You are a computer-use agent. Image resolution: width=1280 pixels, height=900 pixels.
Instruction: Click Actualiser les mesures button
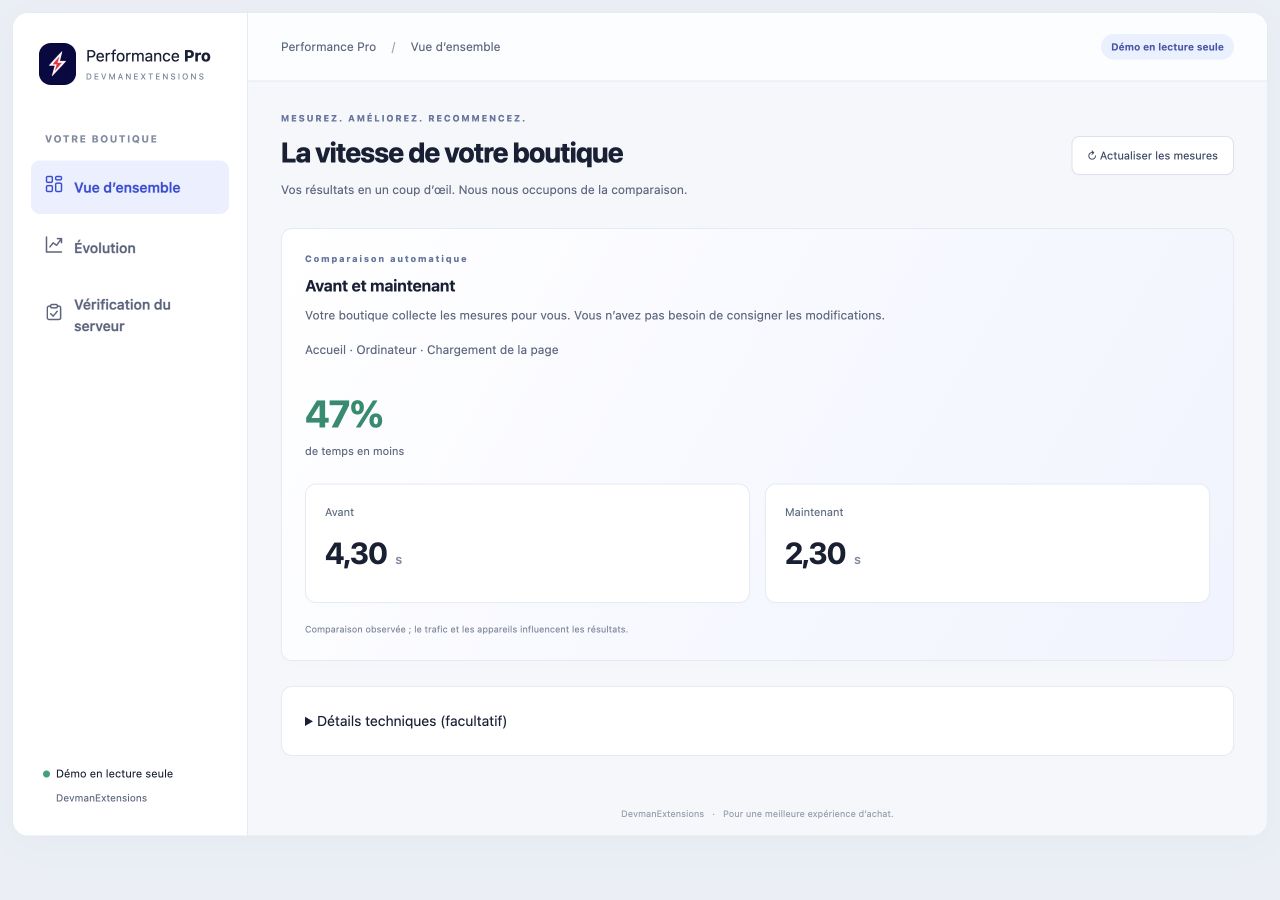click(1152, 156)
